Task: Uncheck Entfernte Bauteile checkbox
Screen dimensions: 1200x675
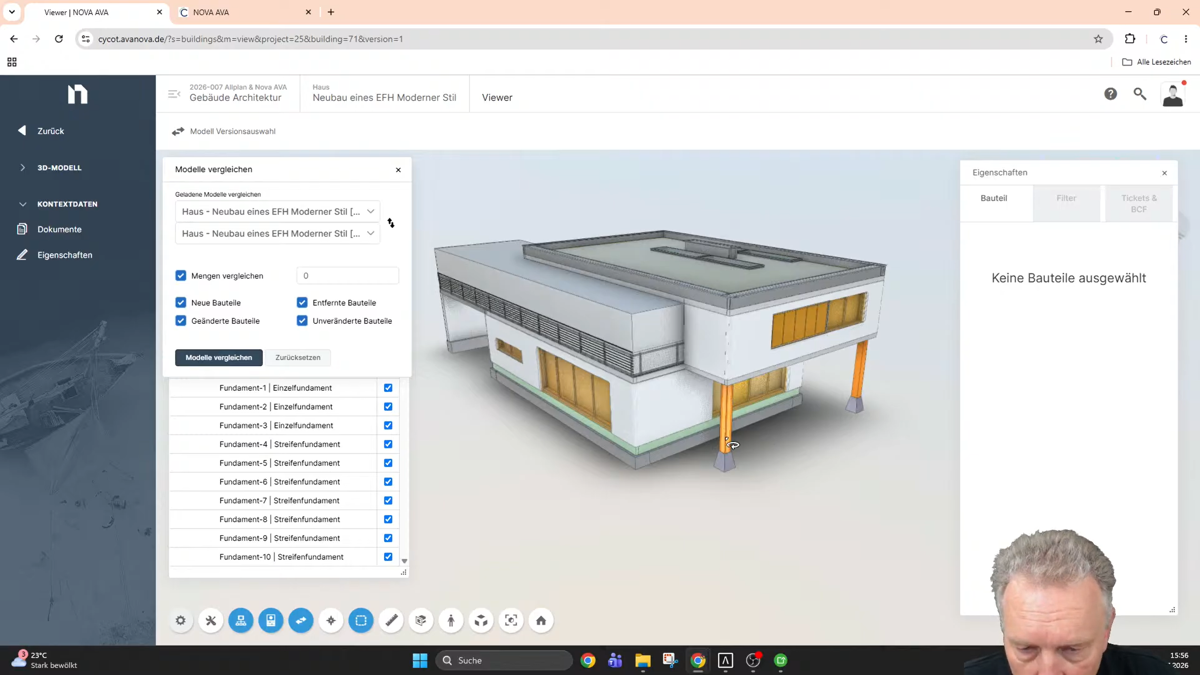Action: [x=302, y=302]
